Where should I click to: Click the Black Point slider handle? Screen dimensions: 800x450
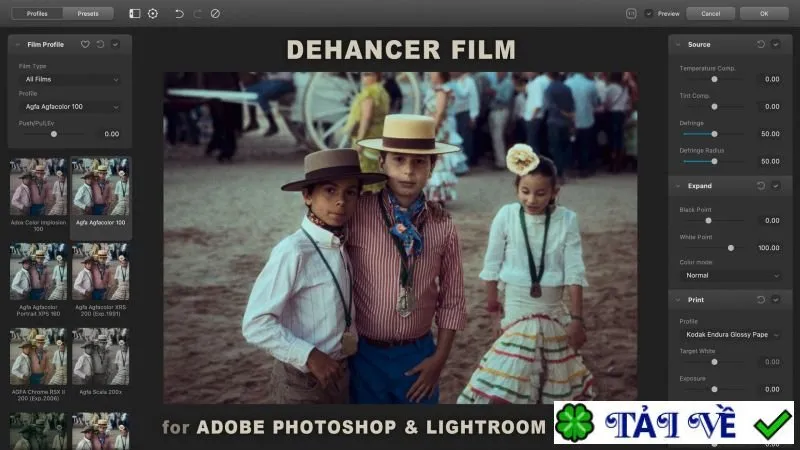click(x=708, y=220)
